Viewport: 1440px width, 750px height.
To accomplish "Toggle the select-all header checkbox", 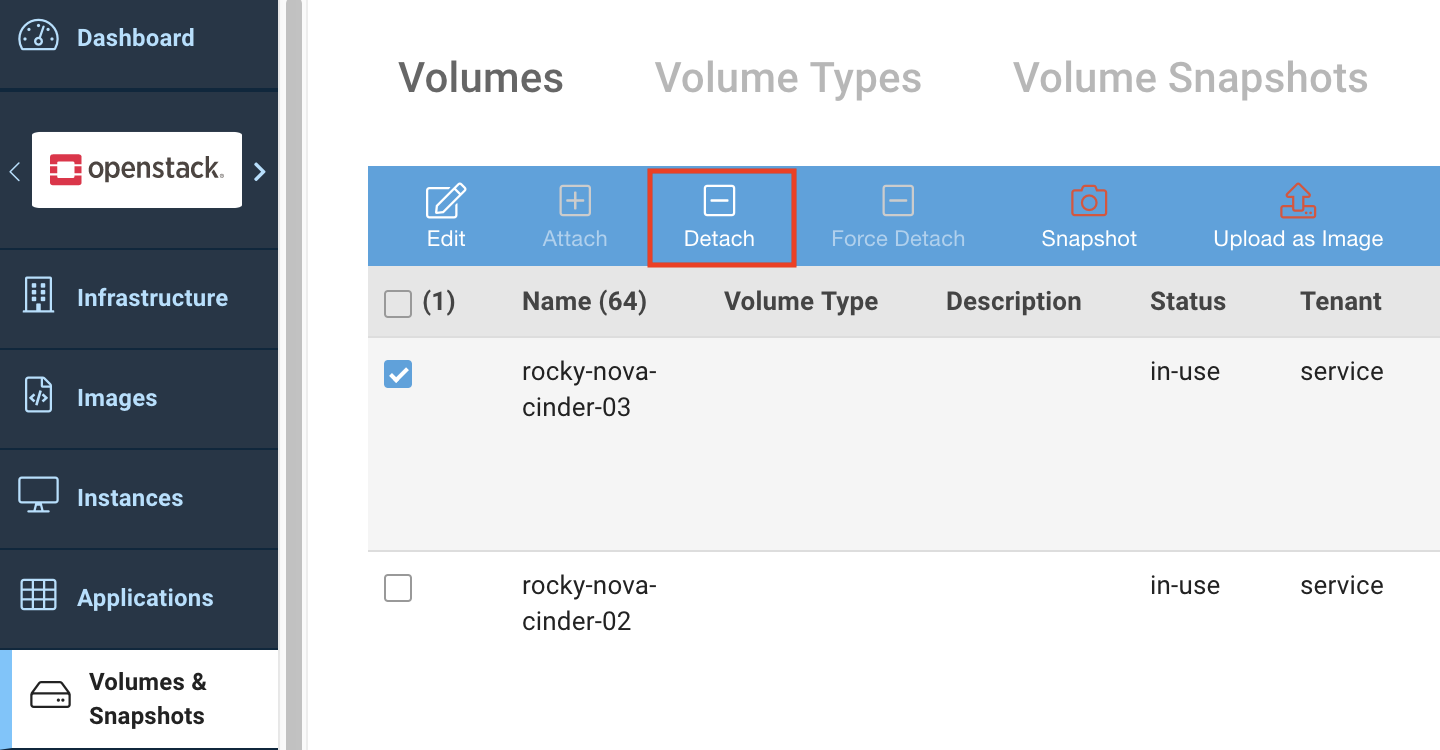I will pos(398,304).
